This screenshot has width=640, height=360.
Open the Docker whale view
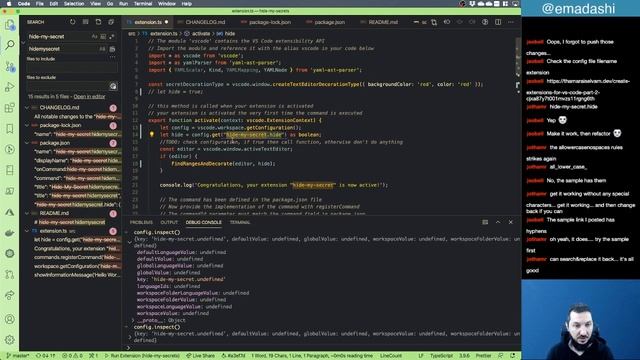[x=10, y=233]
